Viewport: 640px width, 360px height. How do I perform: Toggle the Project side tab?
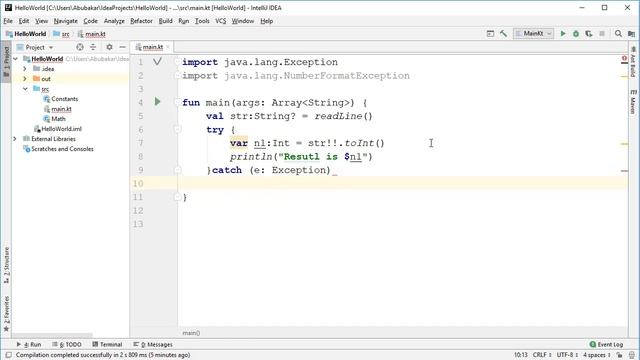coord(6,61)
